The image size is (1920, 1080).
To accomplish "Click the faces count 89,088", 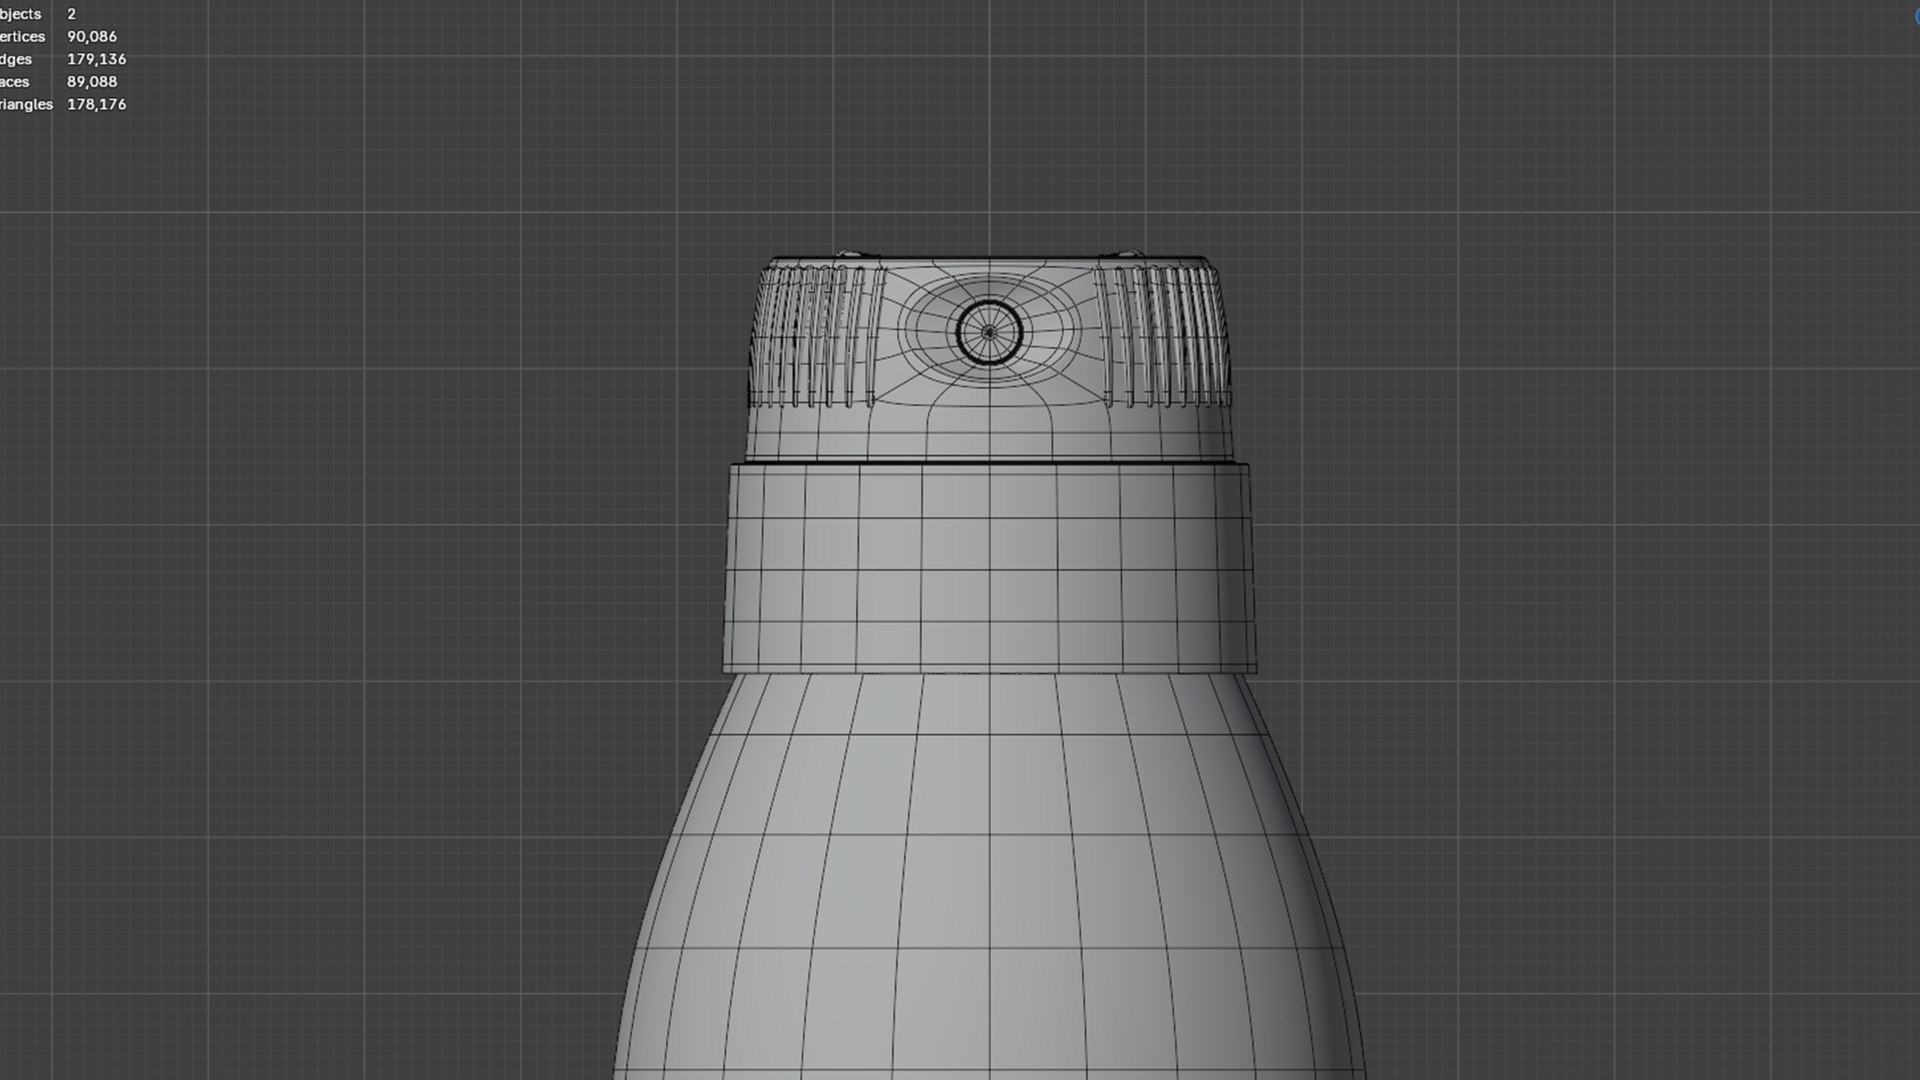I will click(x=92, y=82).
